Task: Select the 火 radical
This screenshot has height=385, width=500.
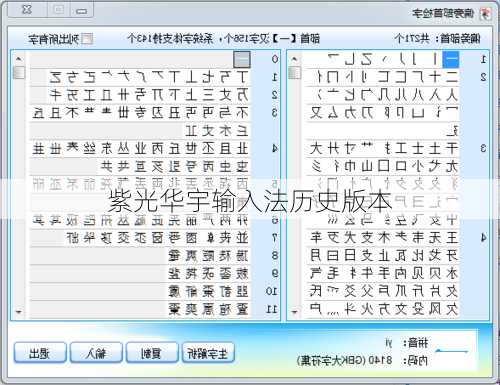Action: (x=367, y=309)
